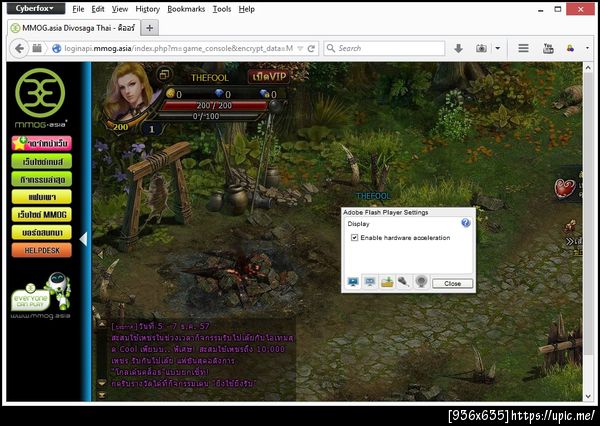
Task: Open the View menu
Action: click(x=120, y=9)
